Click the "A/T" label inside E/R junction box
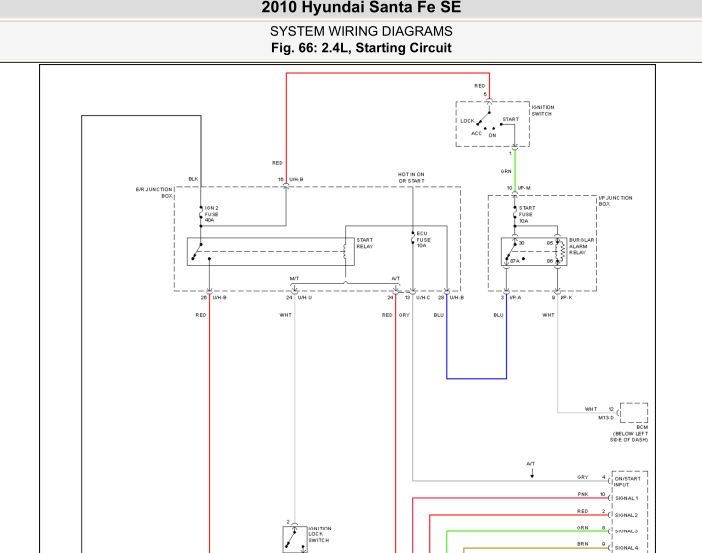The image size is (702, 553). click(x=395, y=279)
